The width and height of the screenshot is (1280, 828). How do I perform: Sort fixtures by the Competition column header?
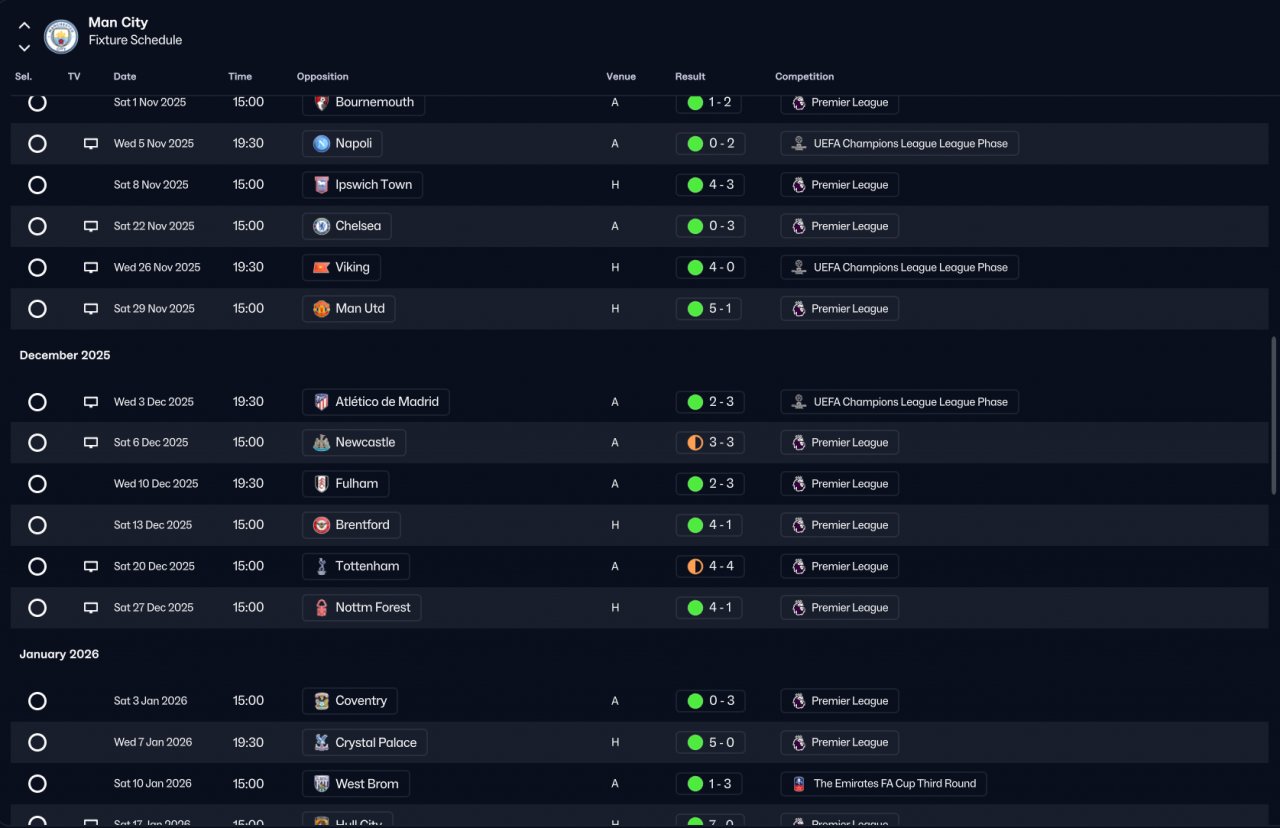coord(804,77)
